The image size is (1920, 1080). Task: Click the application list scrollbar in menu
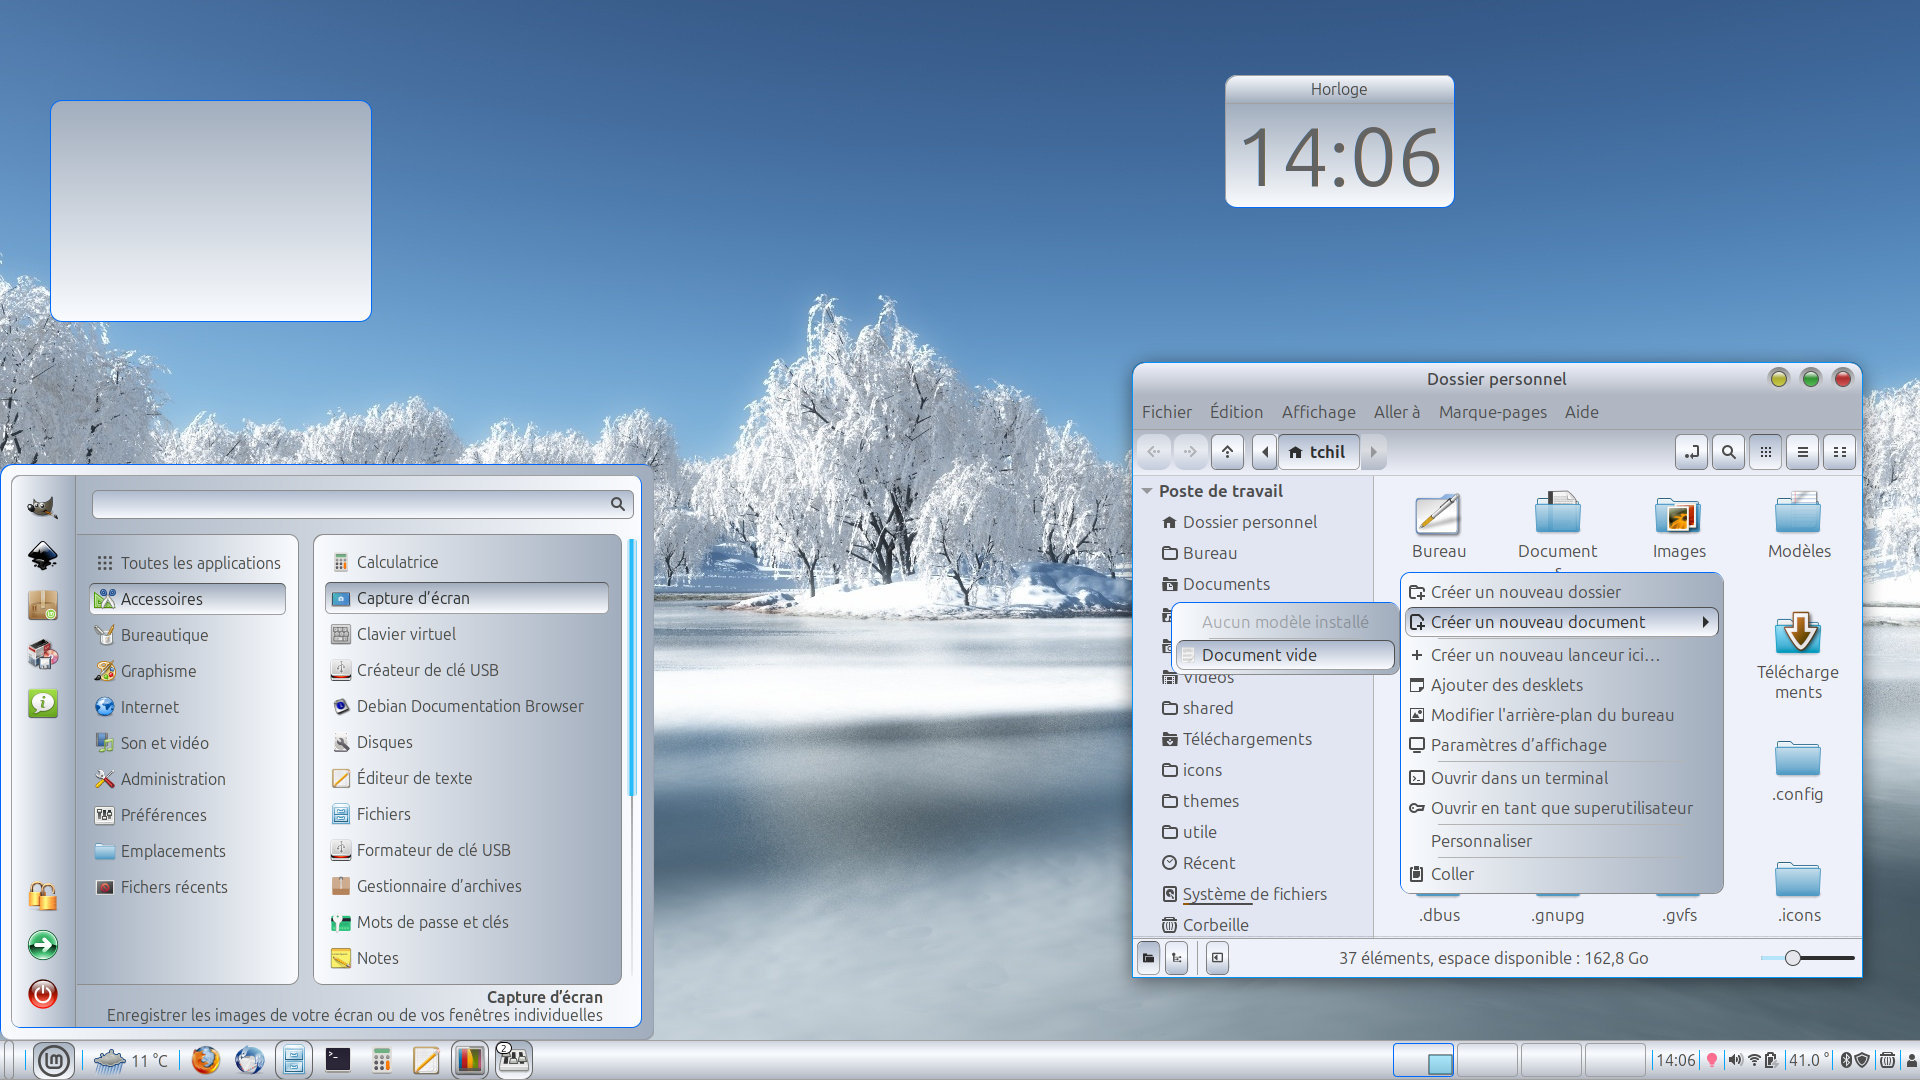click(631, 667)
